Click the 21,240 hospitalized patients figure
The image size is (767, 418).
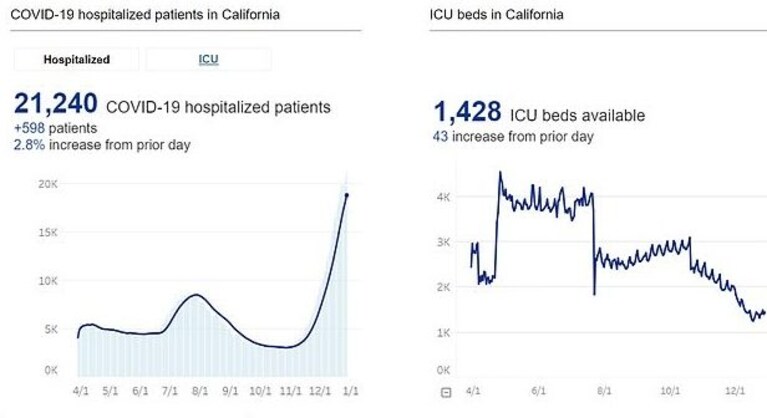(x=56, y=104)
